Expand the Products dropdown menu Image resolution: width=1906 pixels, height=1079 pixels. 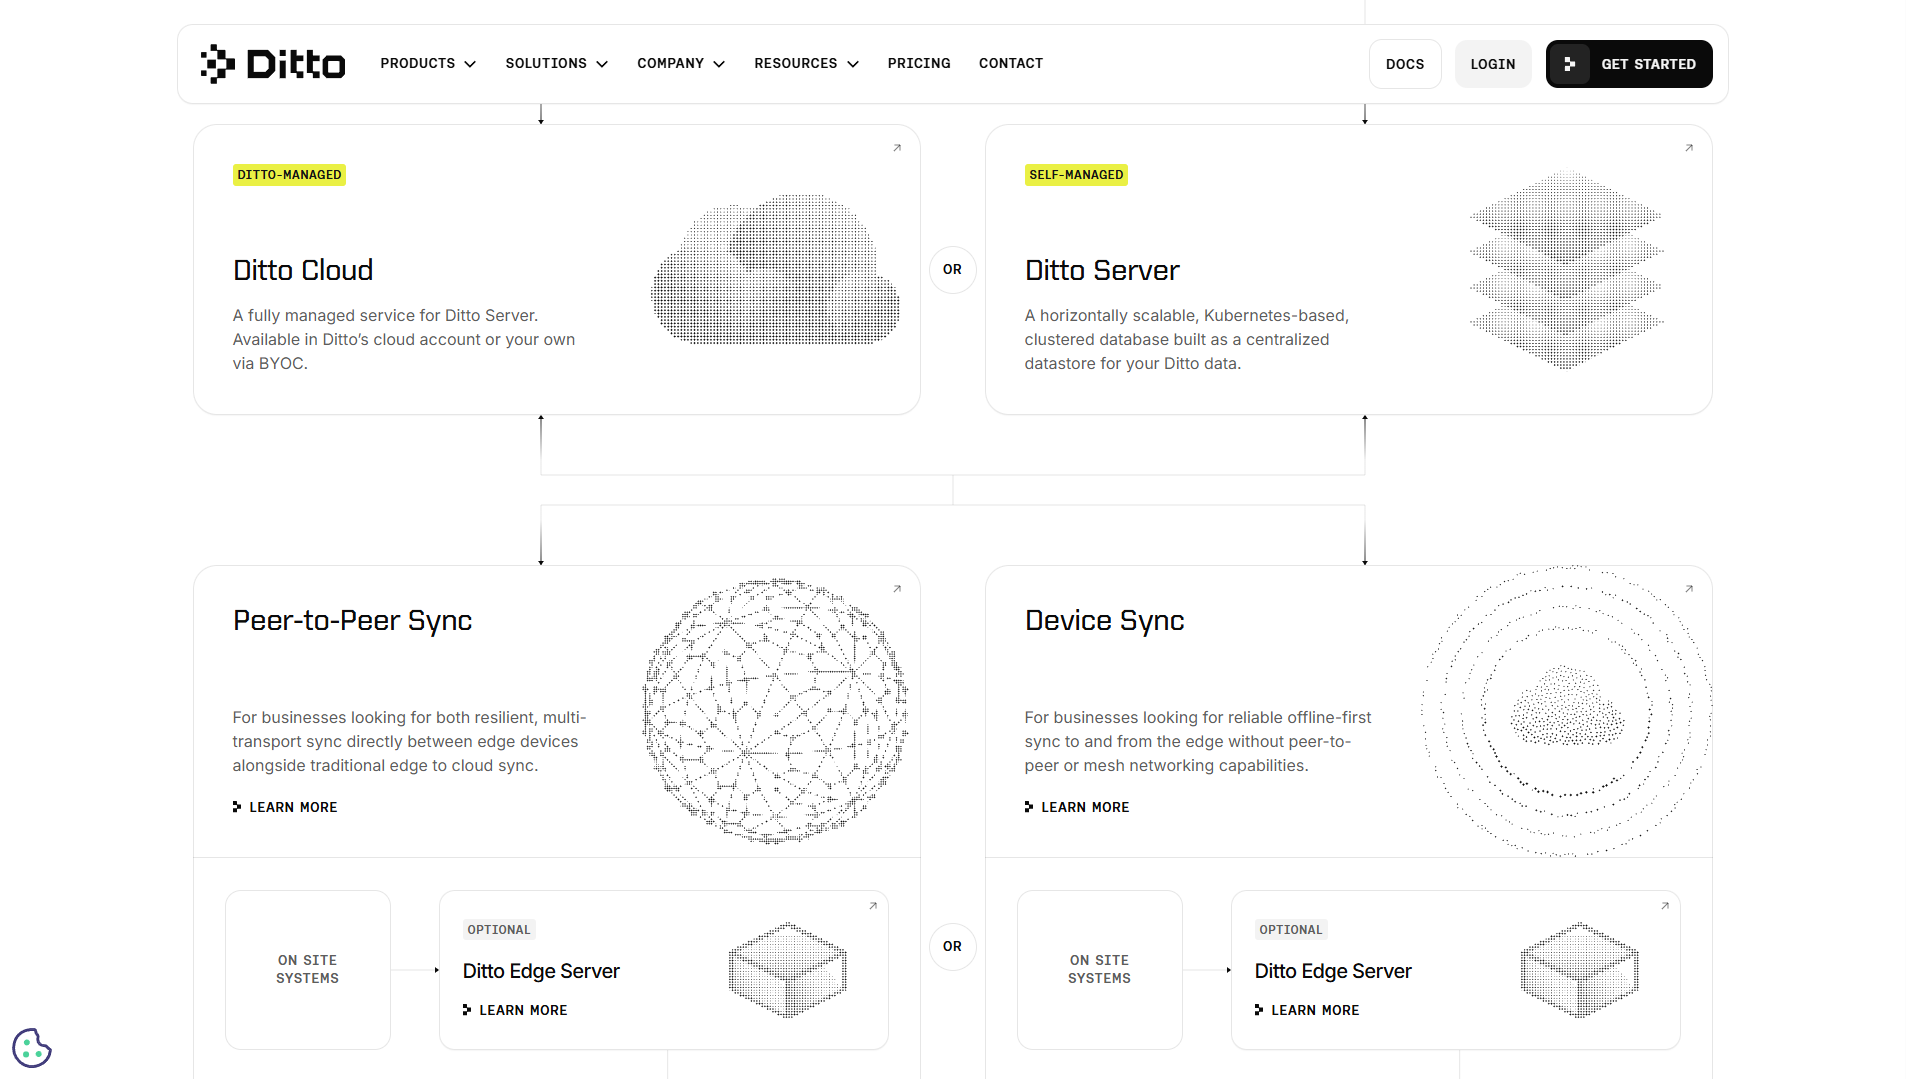428,64
